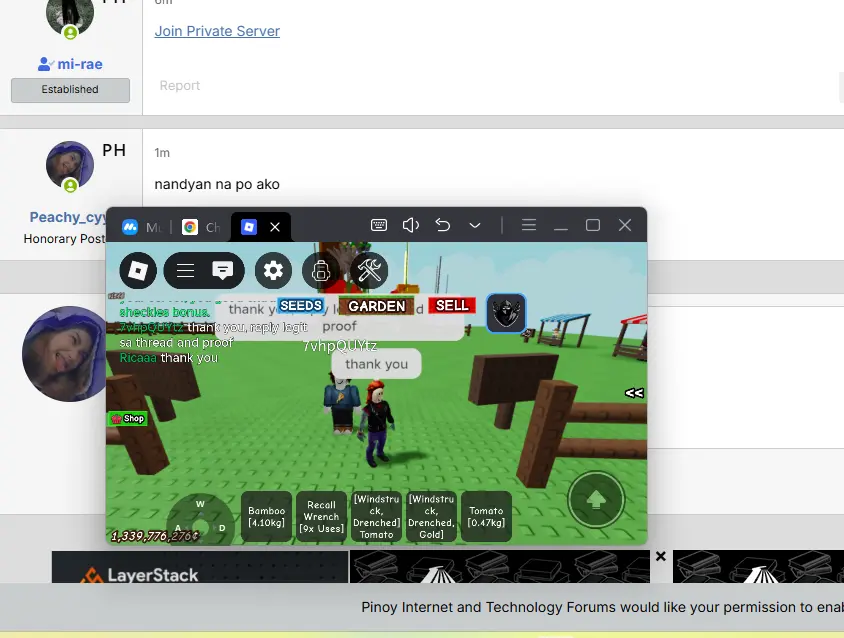Open emulator keyboard mapping icon
This screenshot has width=844, height=638.
pyautogui.click(x=379, y=225)
